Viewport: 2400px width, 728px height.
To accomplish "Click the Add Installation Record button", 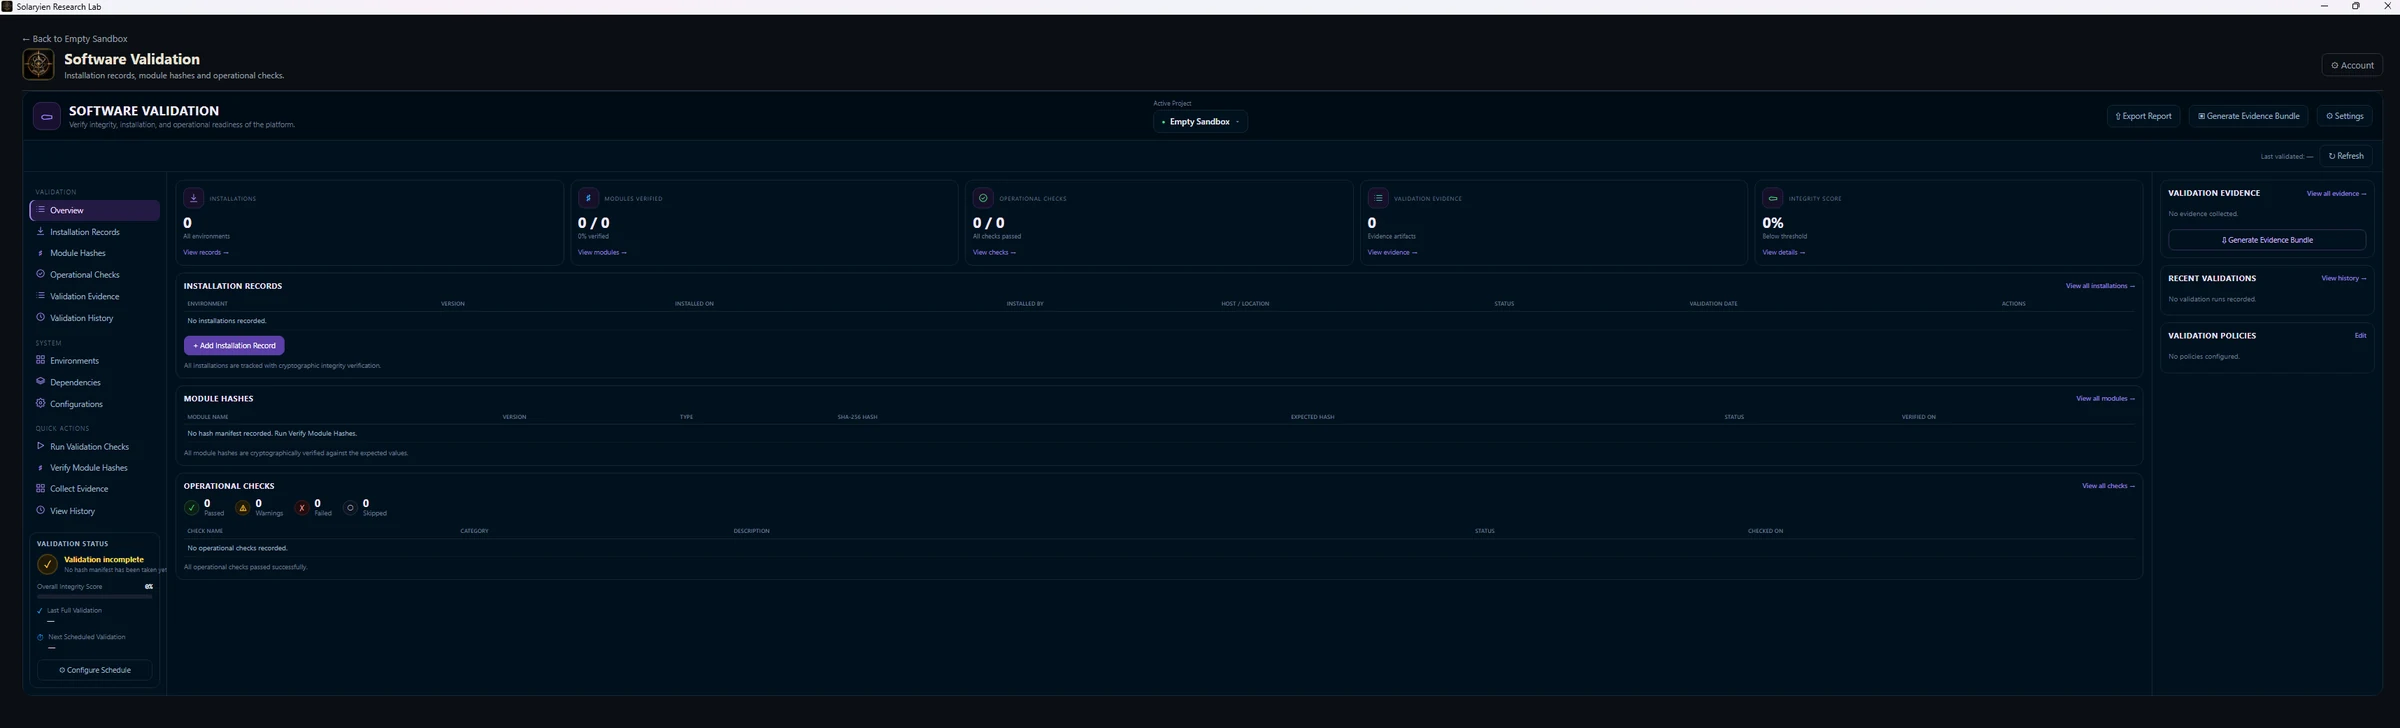I will click(x=234, y=346).
